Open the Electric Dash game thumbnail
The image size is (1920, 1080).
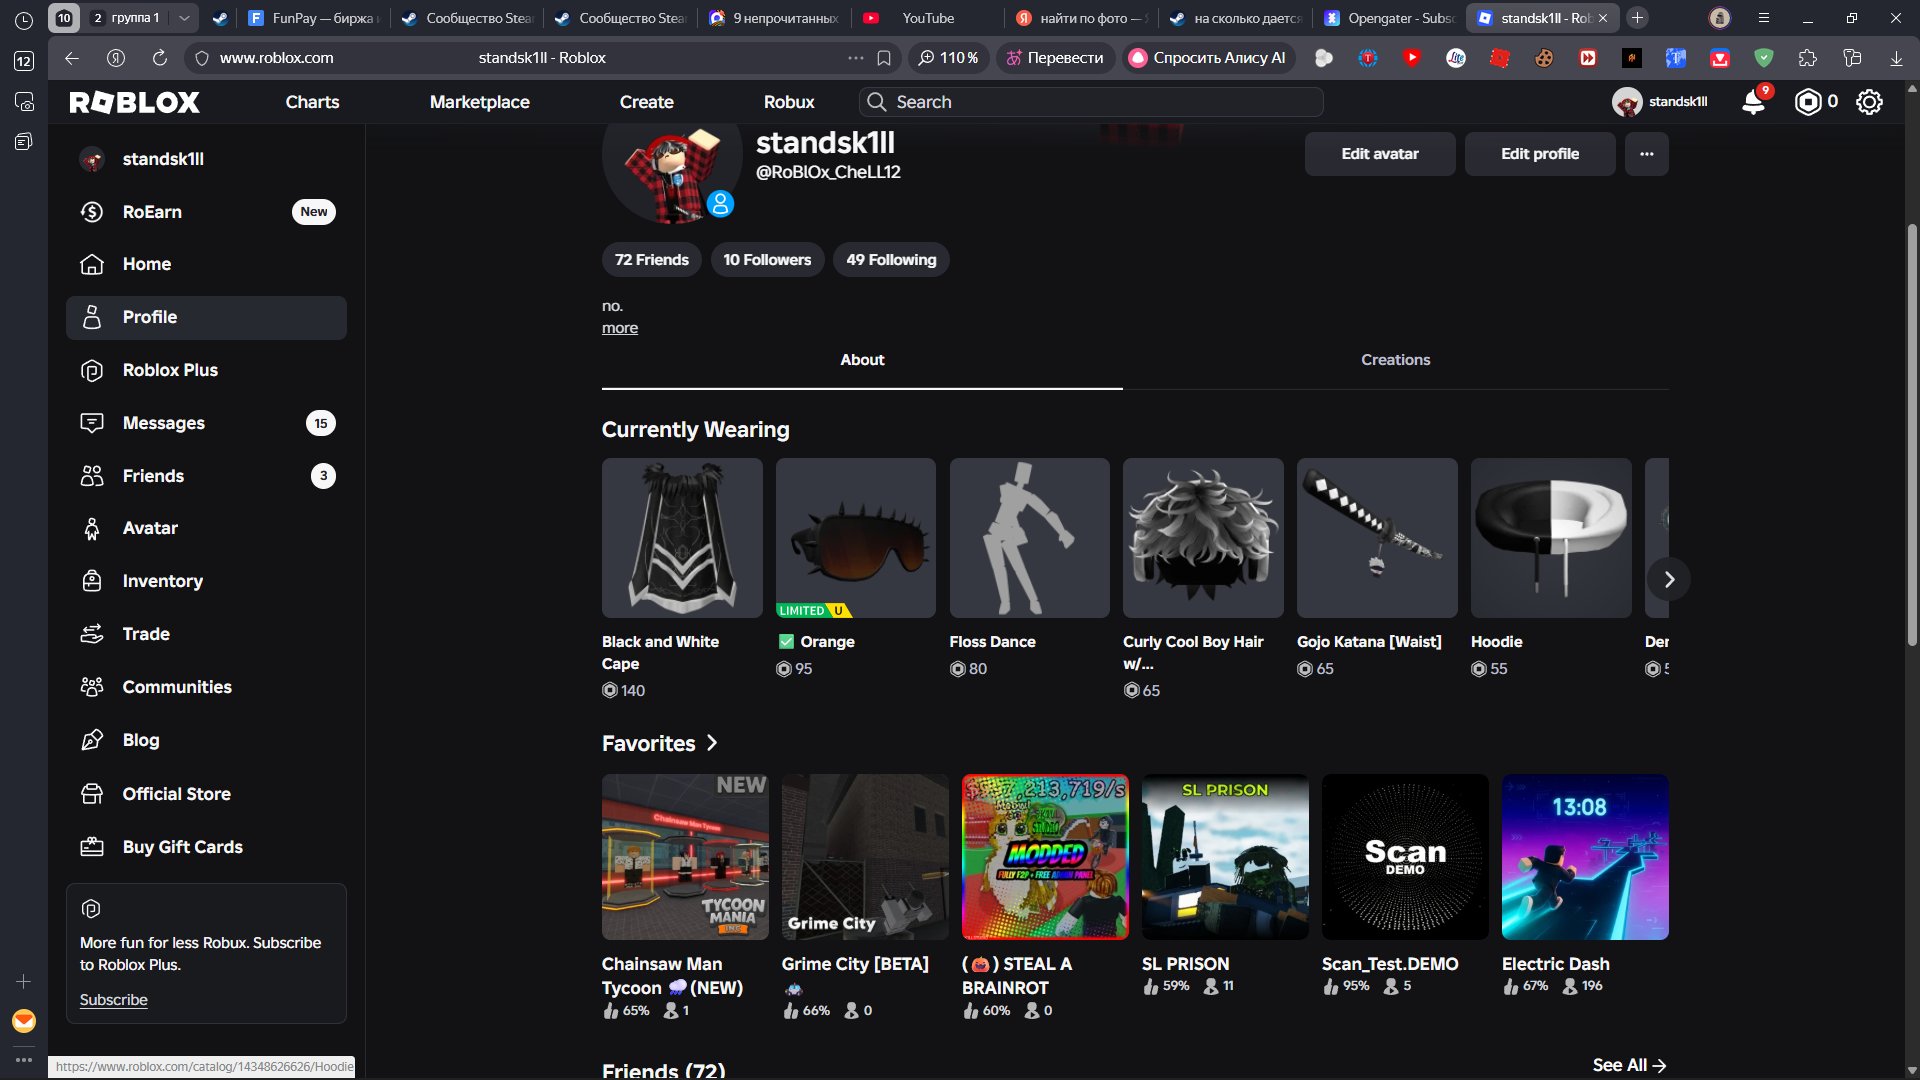[1585, 857]
